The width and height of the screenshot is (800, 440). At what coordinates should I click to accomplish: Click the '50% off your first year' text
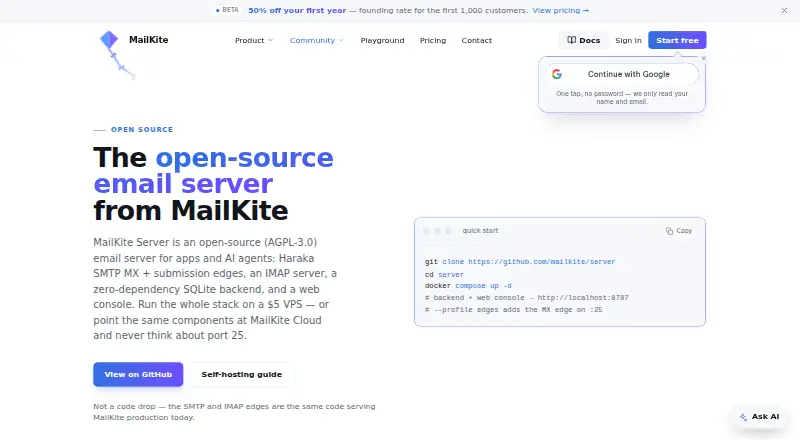(x=297, y=10)
